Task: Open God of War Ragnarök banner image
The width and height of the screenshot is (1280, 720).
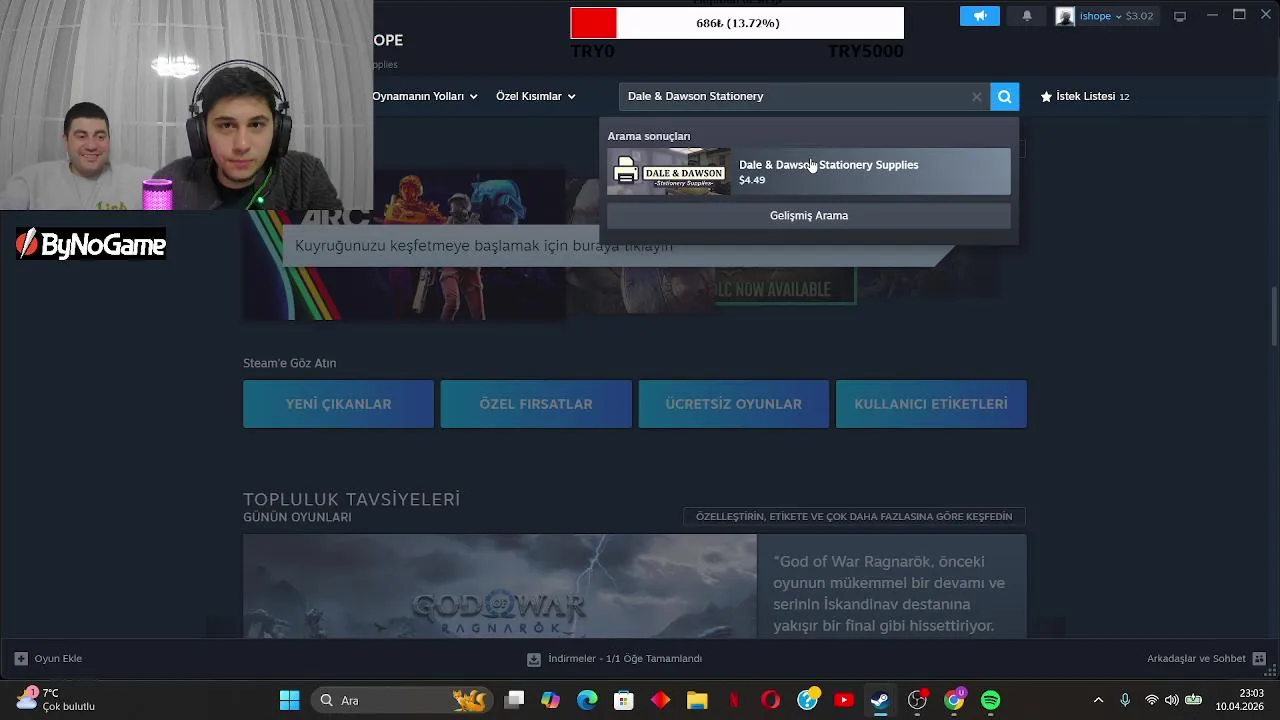Action: tap(500, 587)
